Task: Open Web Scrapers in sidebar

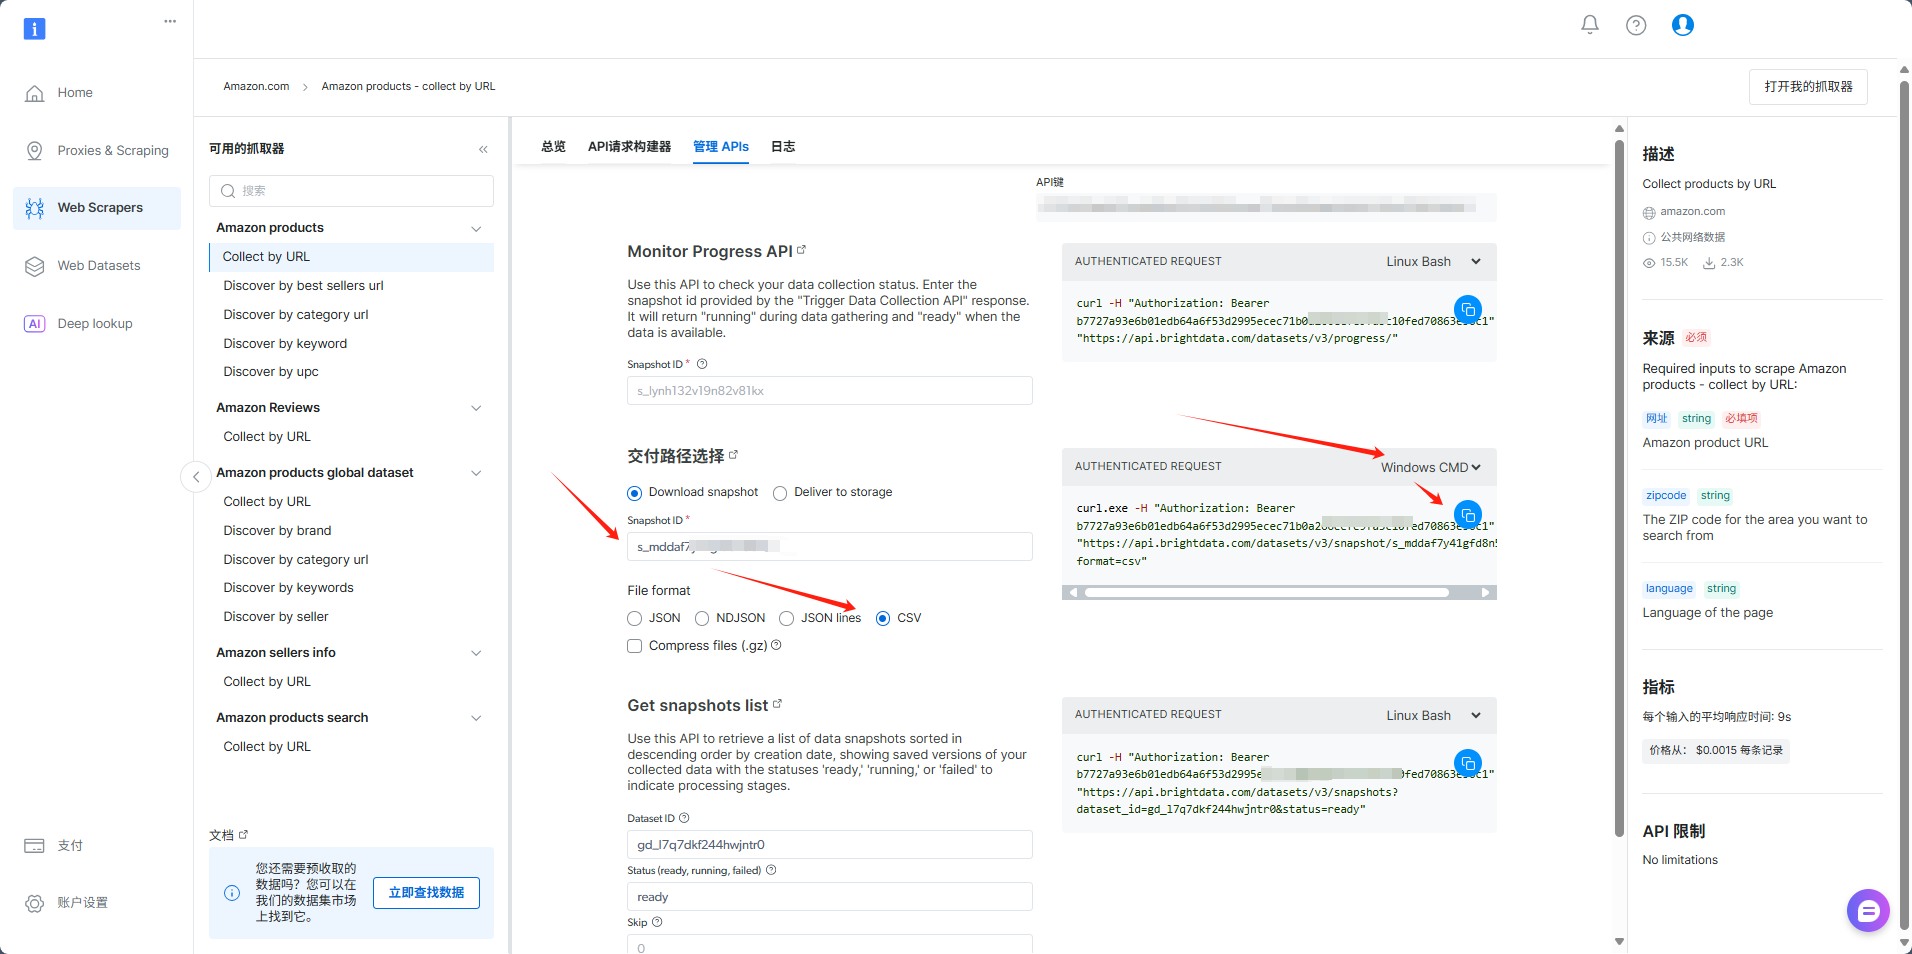Action: (97, 208)
